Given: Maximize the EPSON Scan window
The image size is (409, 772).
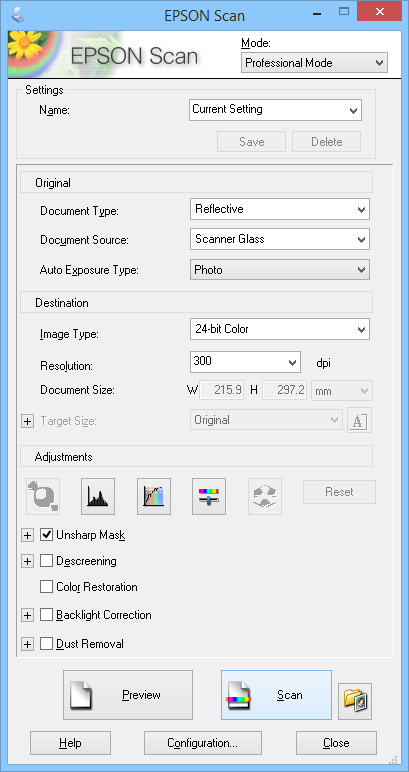Looking at the screenshot, I should click(344, 11).
